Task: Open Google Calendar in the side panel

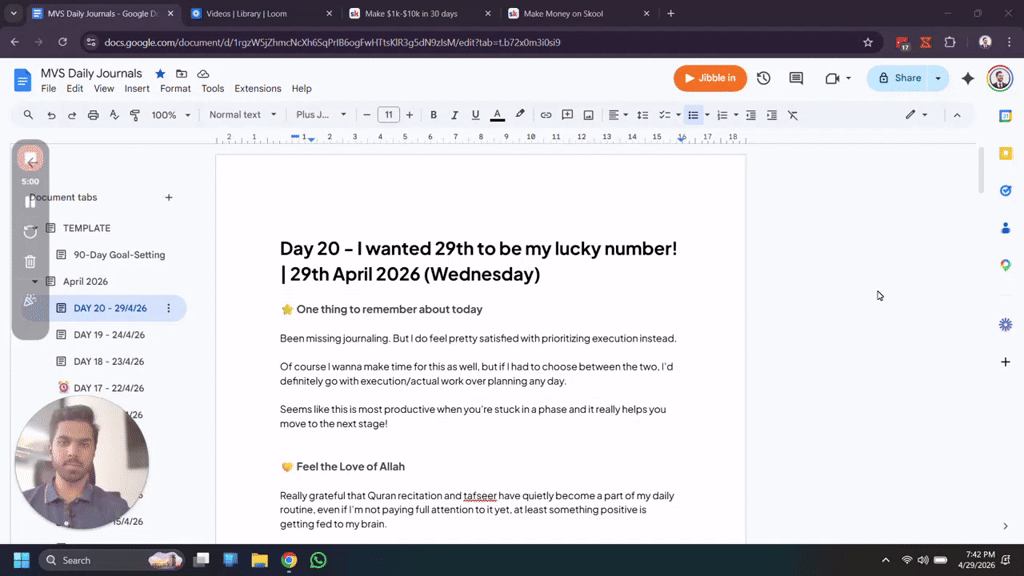Action: coord(1006,116)
